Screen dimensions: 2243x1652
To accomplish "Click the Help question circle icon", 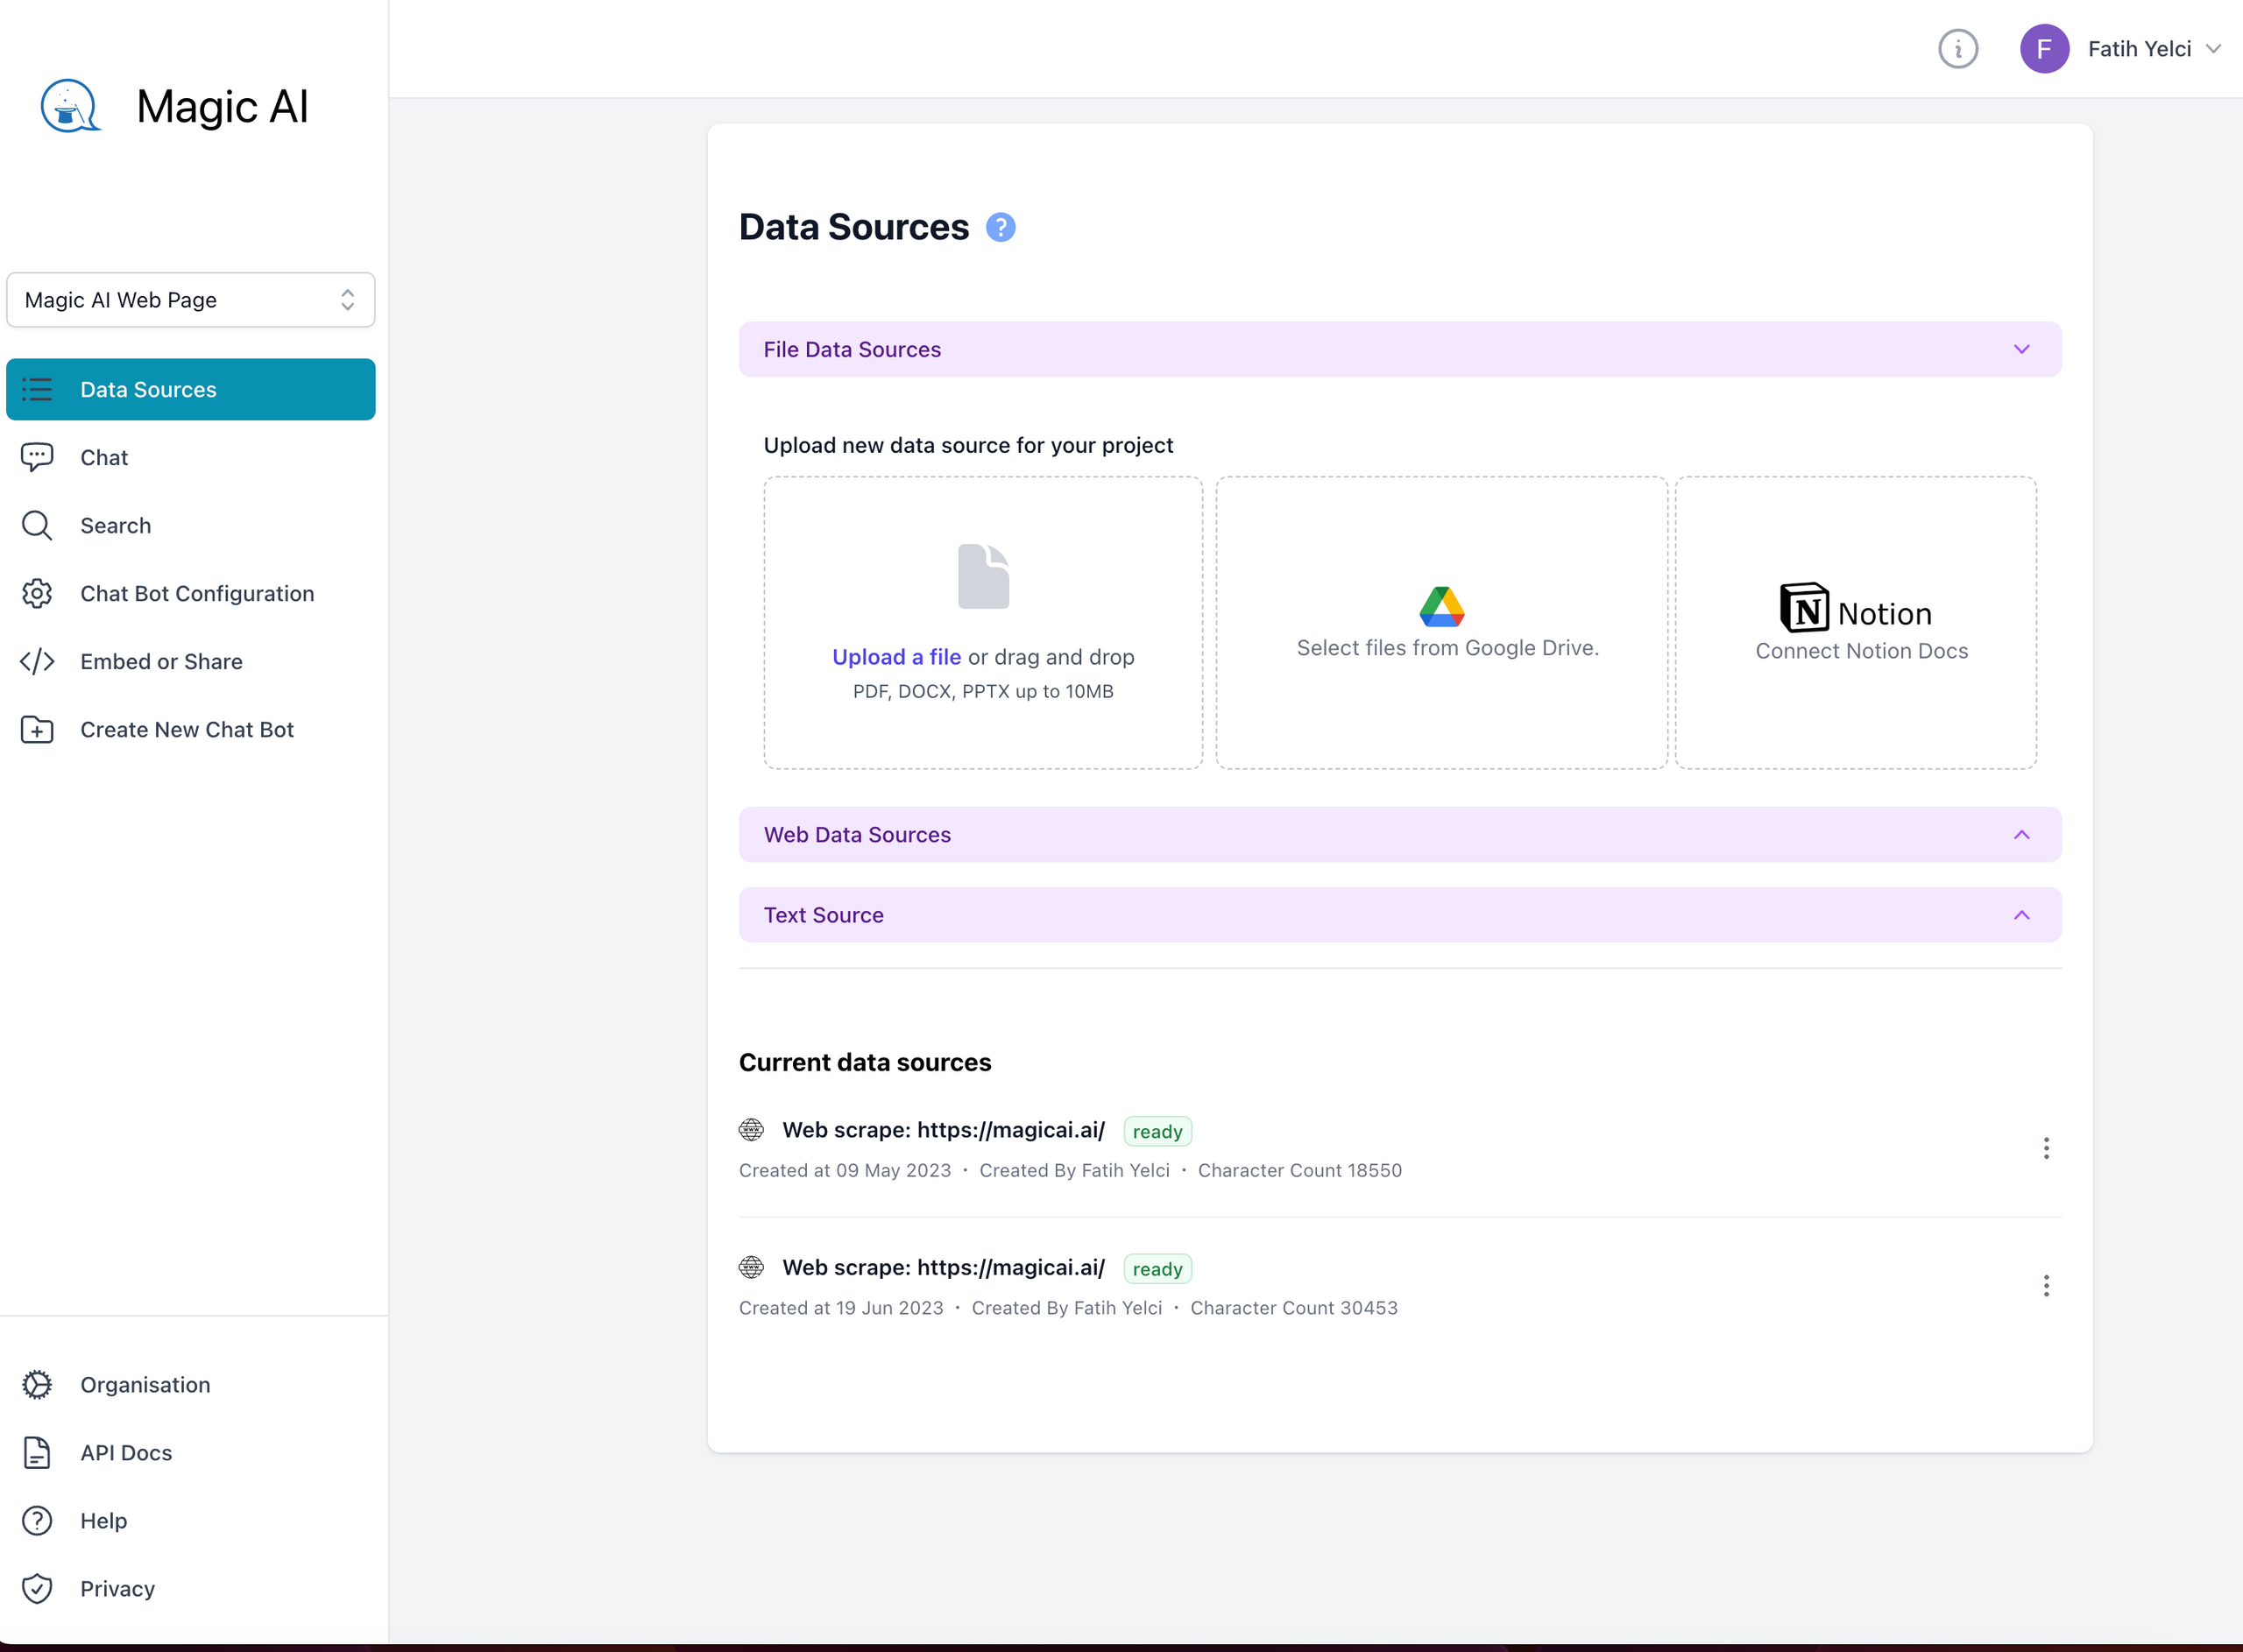I will [37, 1520].
